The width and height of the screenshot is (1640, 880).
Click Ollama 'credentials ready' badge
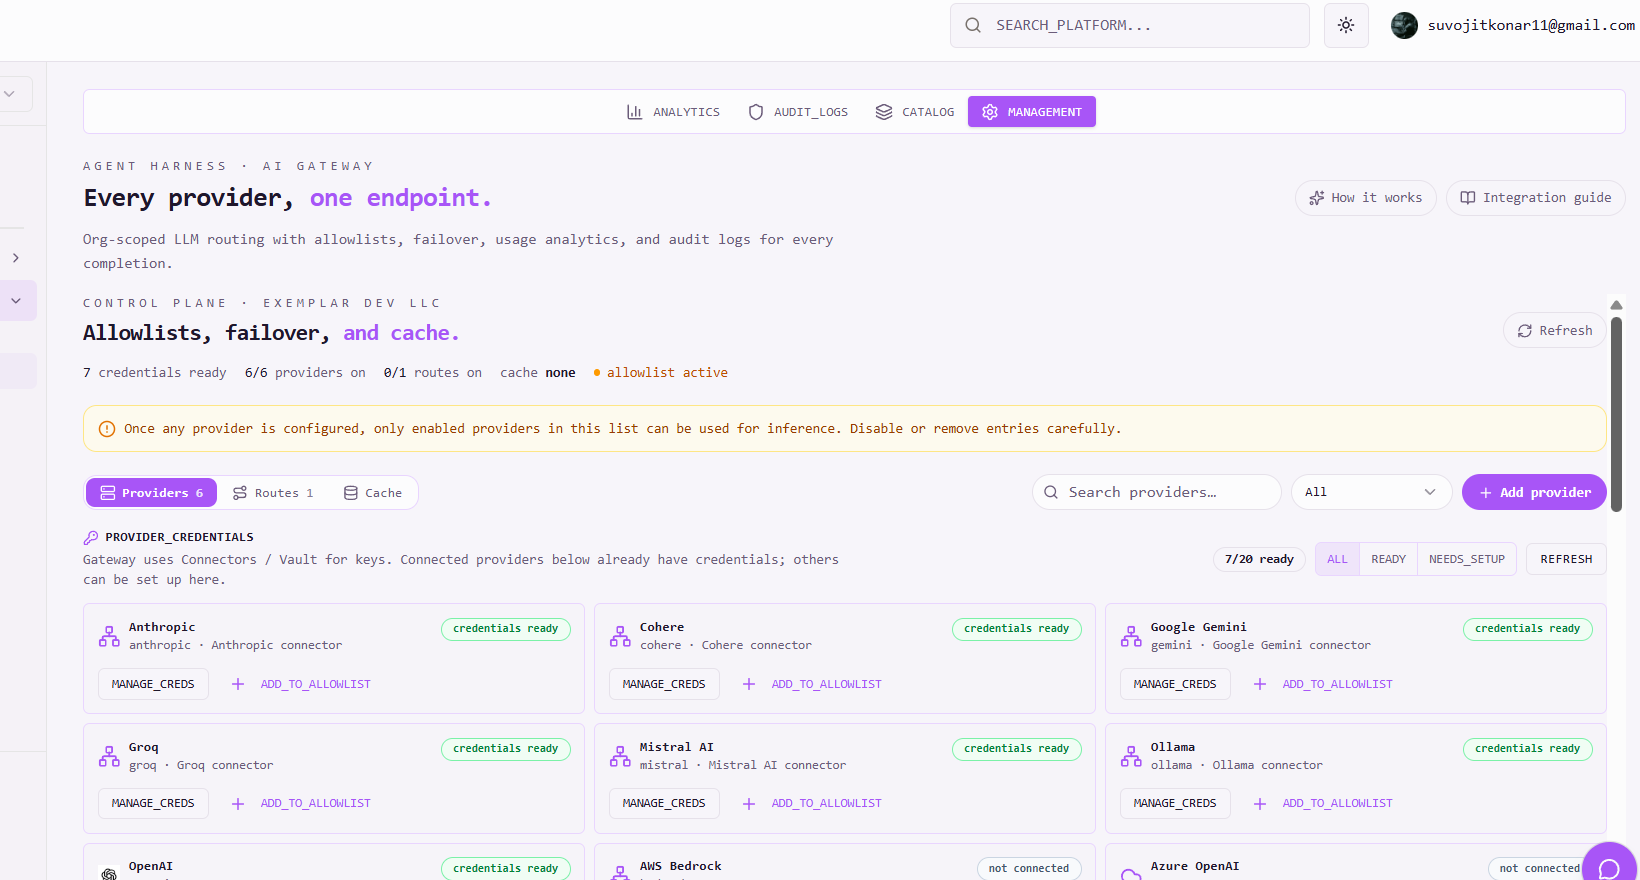[x=1528, y=749]
